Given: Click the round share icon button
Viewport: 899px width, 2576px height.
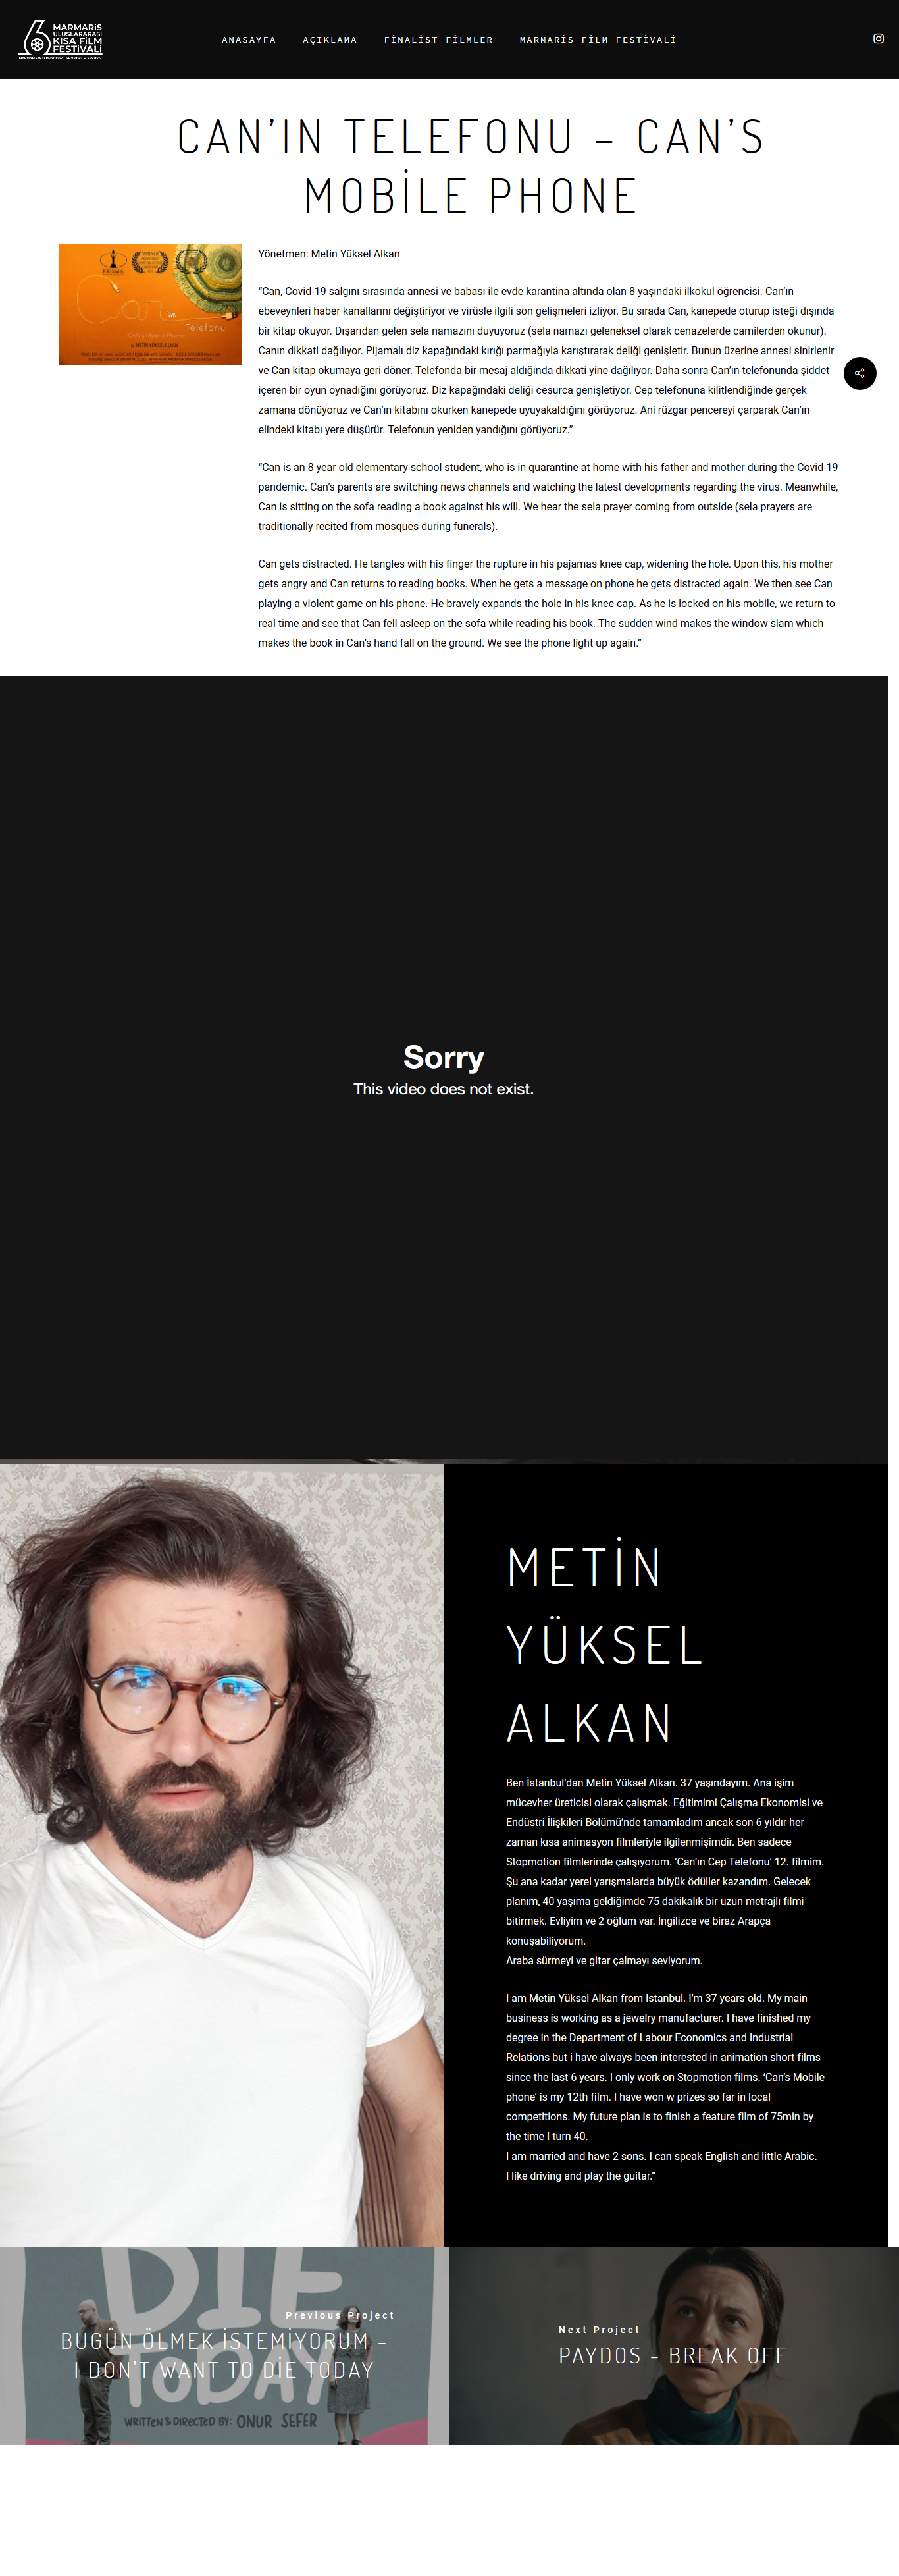Looking at the screenshot, I should (860, 373).
